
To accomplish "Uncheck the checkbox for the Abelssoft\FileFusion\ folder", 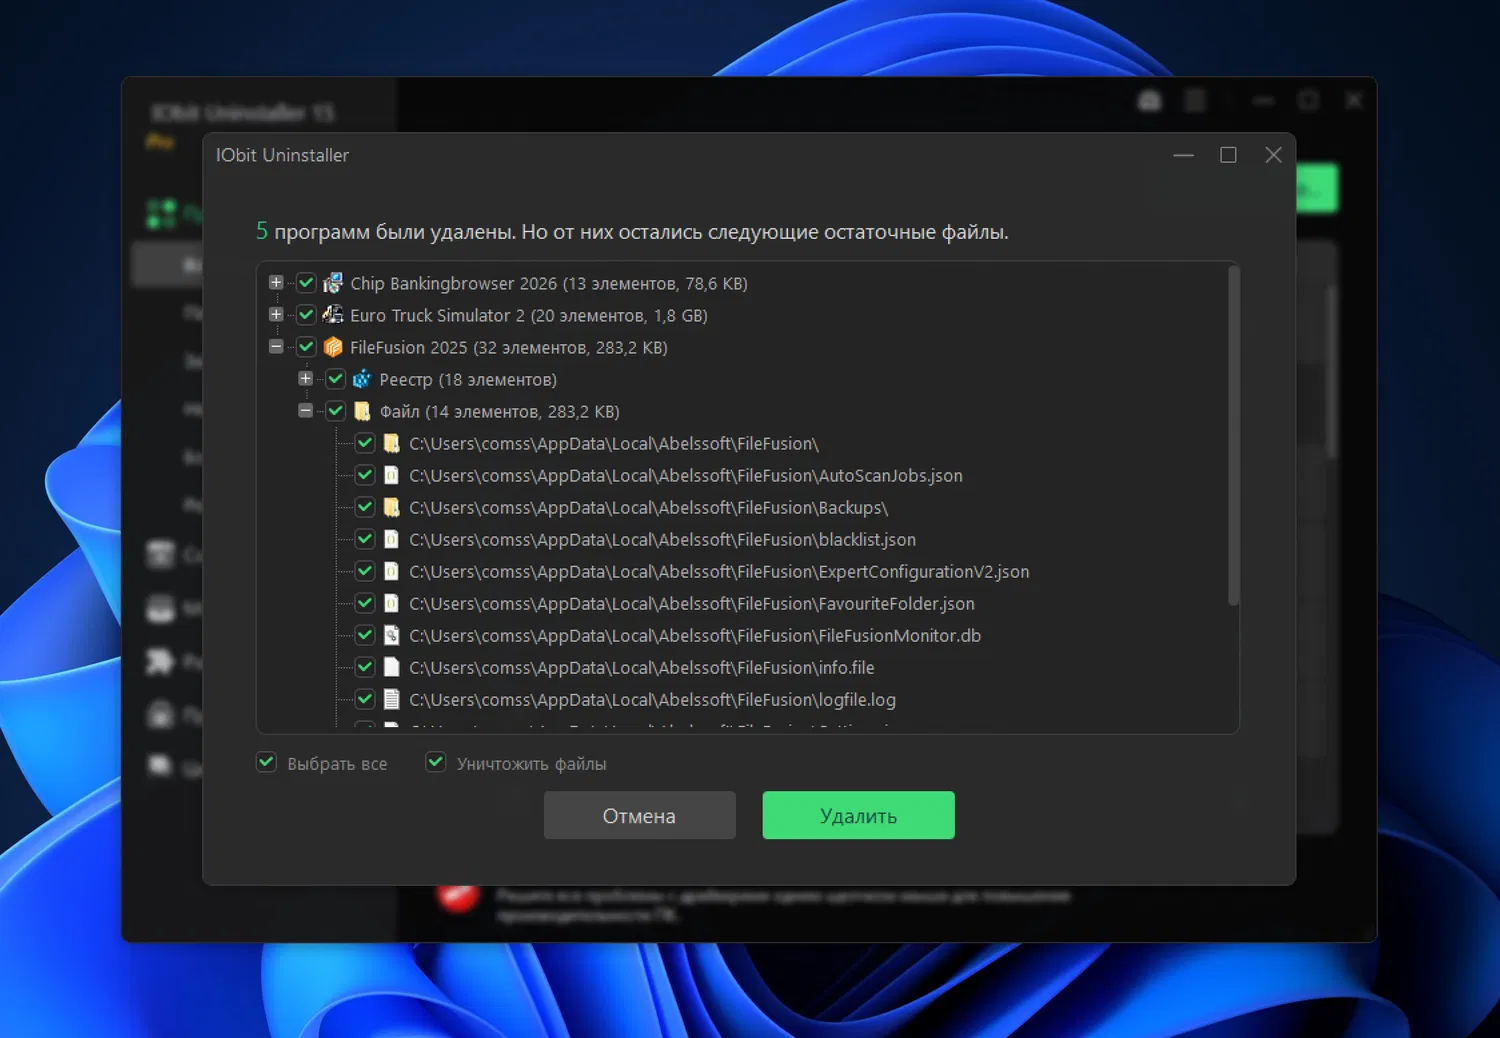I will pos(365,443).
